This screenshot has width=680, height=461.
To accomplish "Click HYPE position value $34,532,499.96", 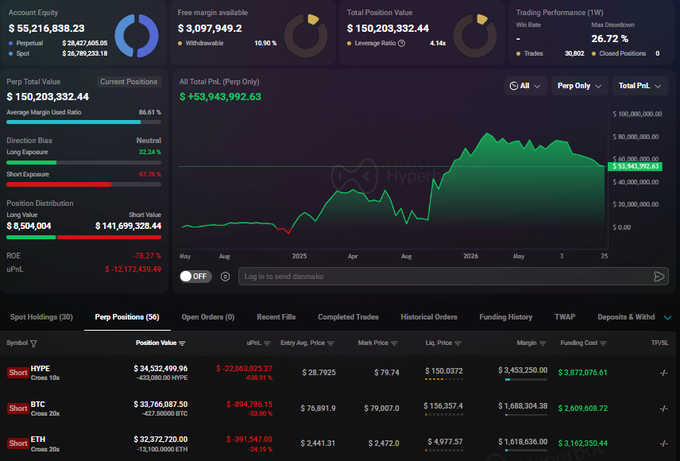I will [x=160, y=369].
